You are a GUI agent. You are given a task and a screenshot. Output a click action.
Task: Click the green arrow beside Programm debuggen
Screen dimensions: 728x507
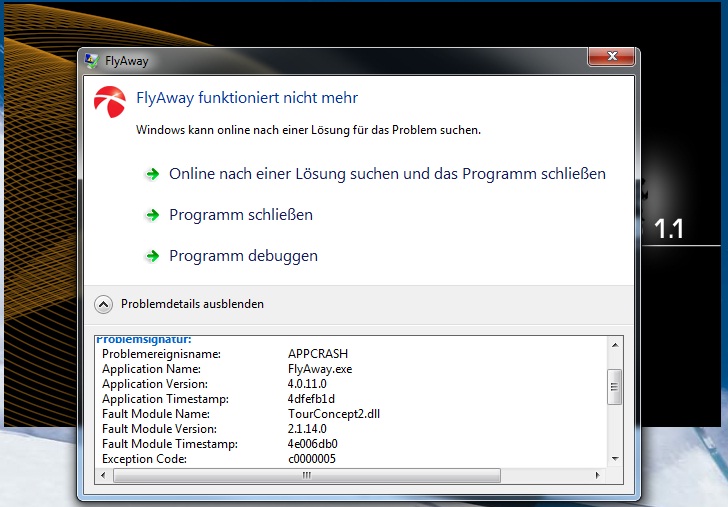153,256
